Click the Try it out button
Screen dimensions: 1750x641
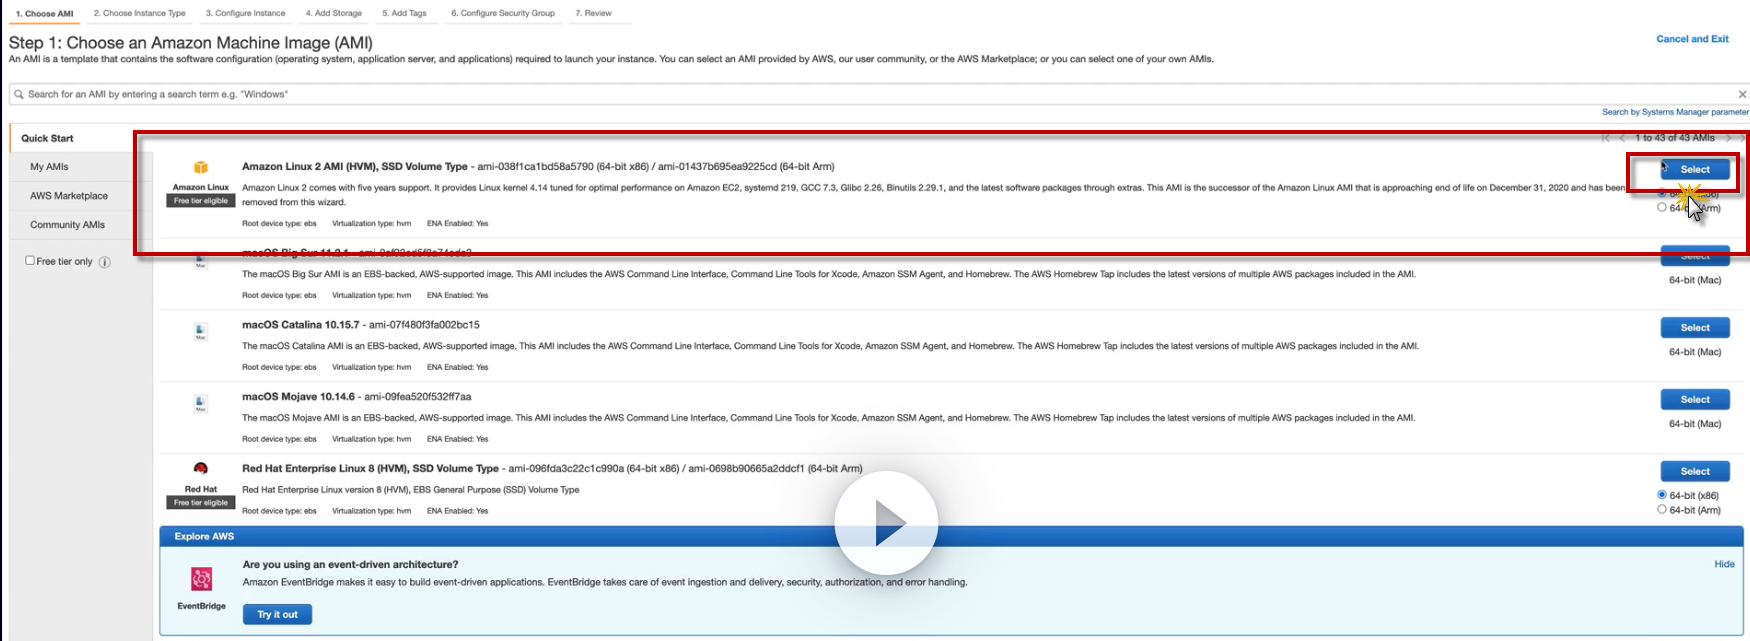pos(277,615)
